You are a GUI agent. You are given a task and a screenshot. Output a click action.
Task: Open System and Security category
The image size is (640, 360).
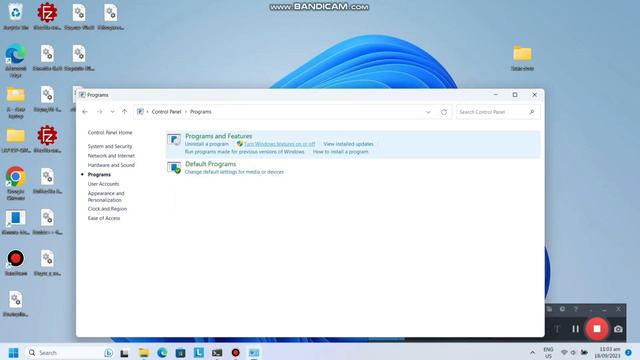point(110,146)
